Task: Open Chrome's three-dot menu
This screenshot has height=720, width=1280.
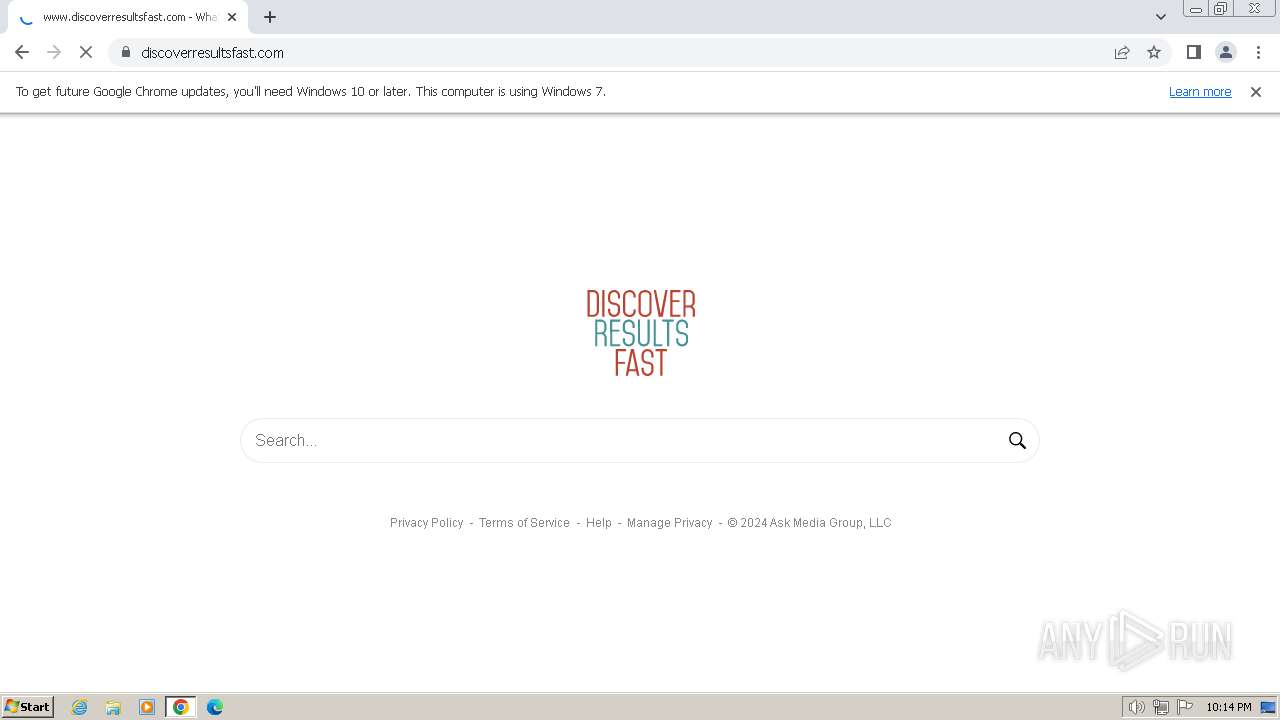Action: (1258, 52)
